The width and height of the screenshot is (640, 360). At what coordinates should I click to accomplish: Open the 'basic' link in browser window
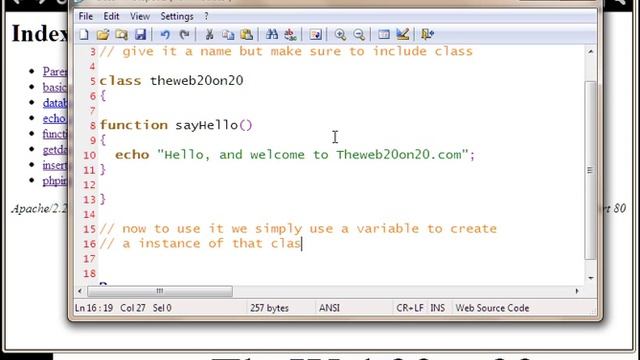[x=55, y=87]
